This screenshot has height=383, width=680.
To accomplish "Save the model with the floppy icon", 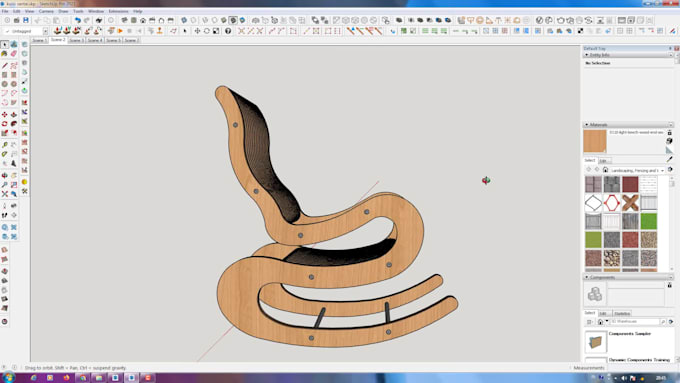I will coord(26,20).
